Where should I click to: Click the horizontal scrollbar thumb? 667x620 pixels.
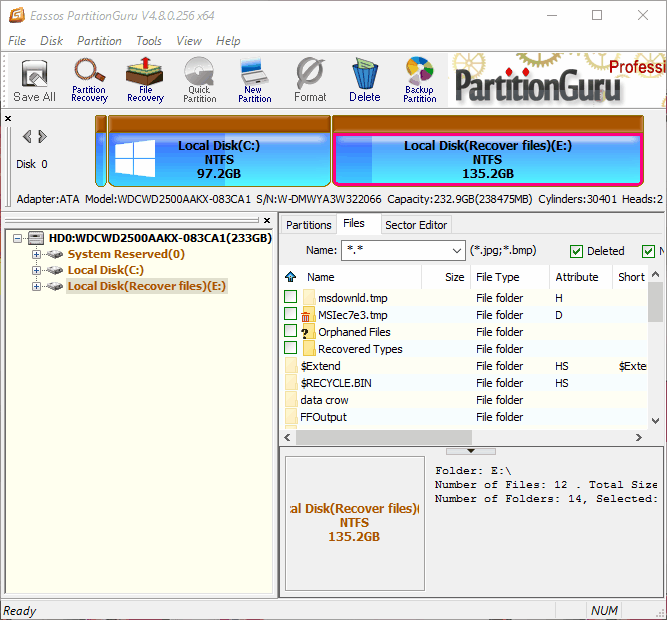click(384, 438)
